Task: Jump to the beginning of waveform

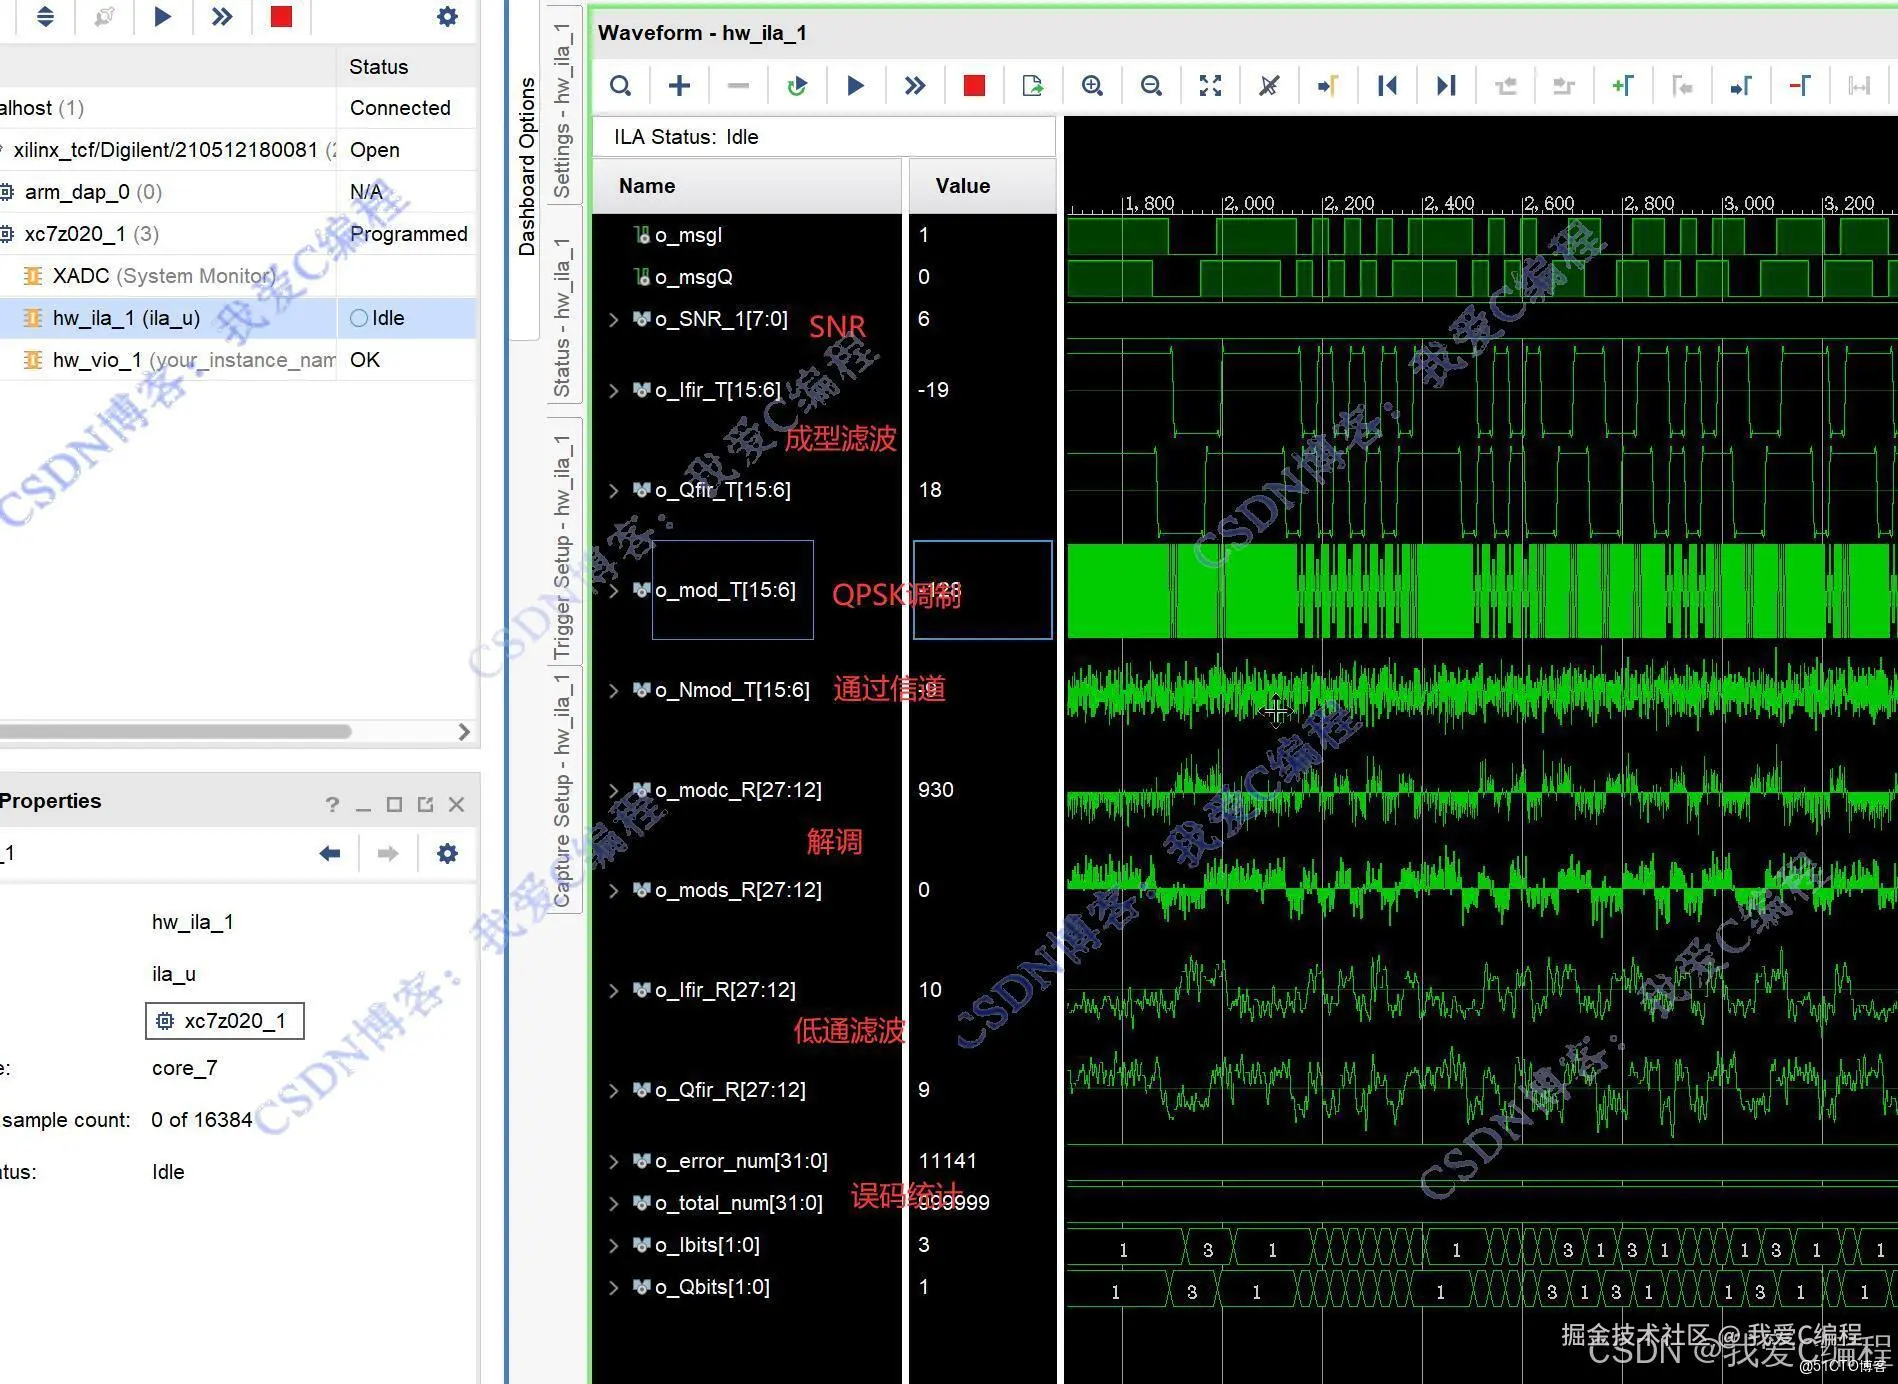Action: pyautogui.click(x=1387, y=86)
